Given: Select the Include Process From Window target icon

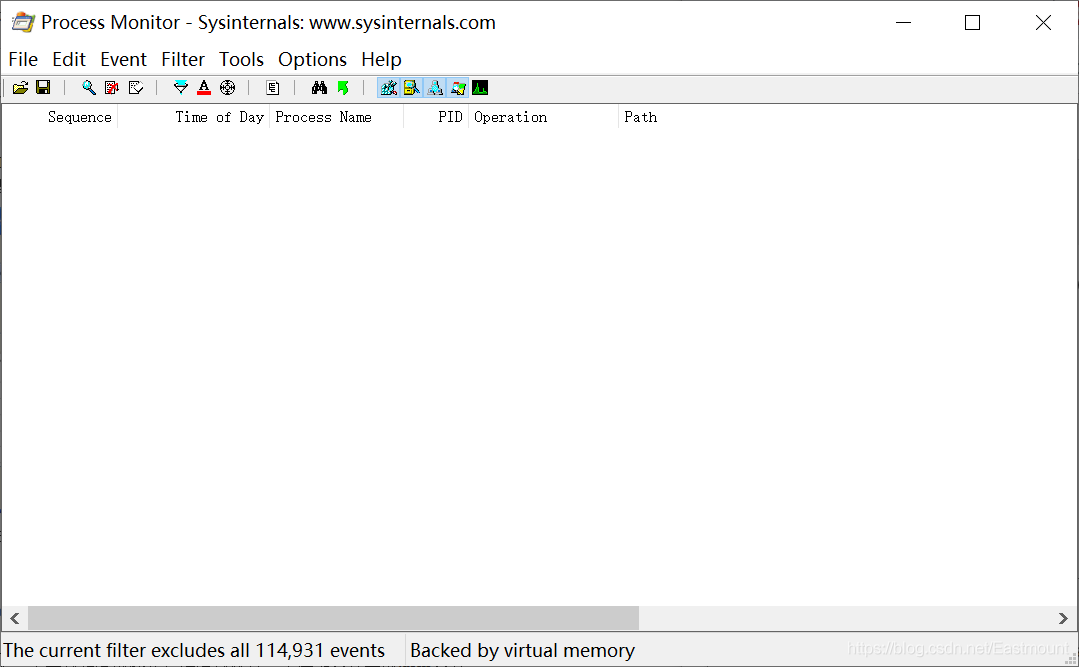Looking at the screenshot, I should tap(227, 88).
